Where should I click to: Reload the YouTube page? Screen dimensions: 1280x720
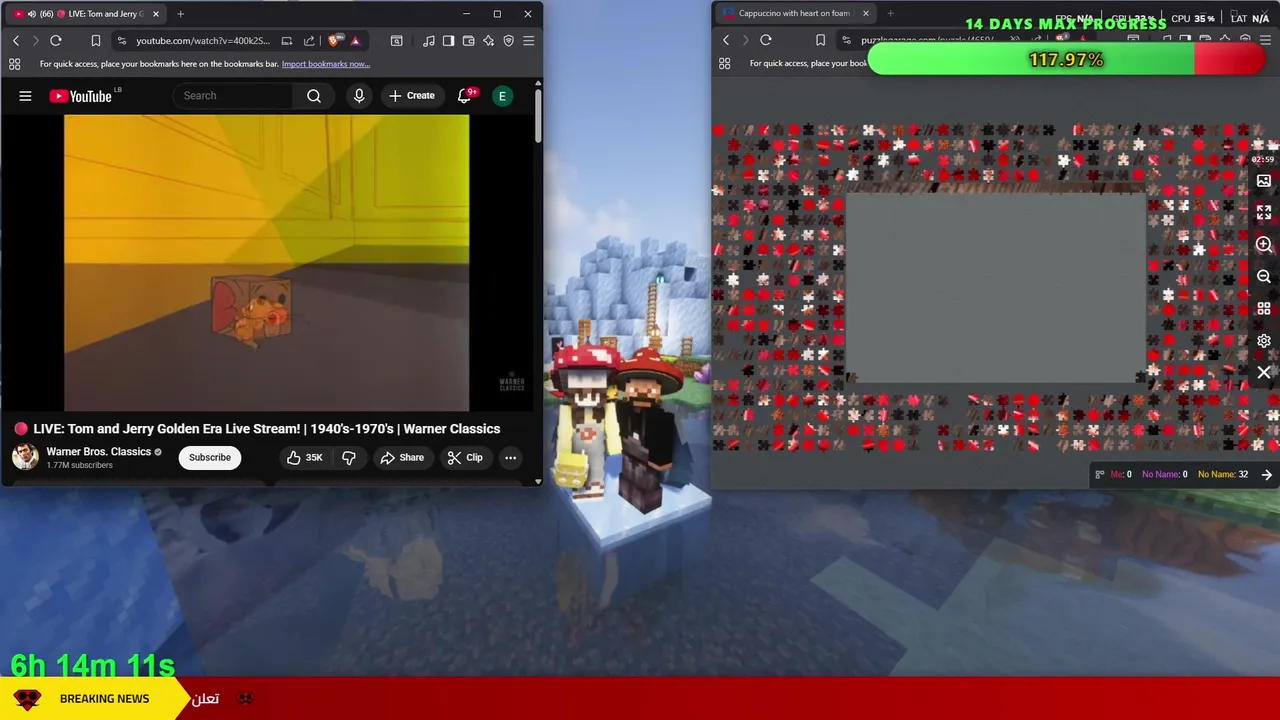(x=56, y=41)
